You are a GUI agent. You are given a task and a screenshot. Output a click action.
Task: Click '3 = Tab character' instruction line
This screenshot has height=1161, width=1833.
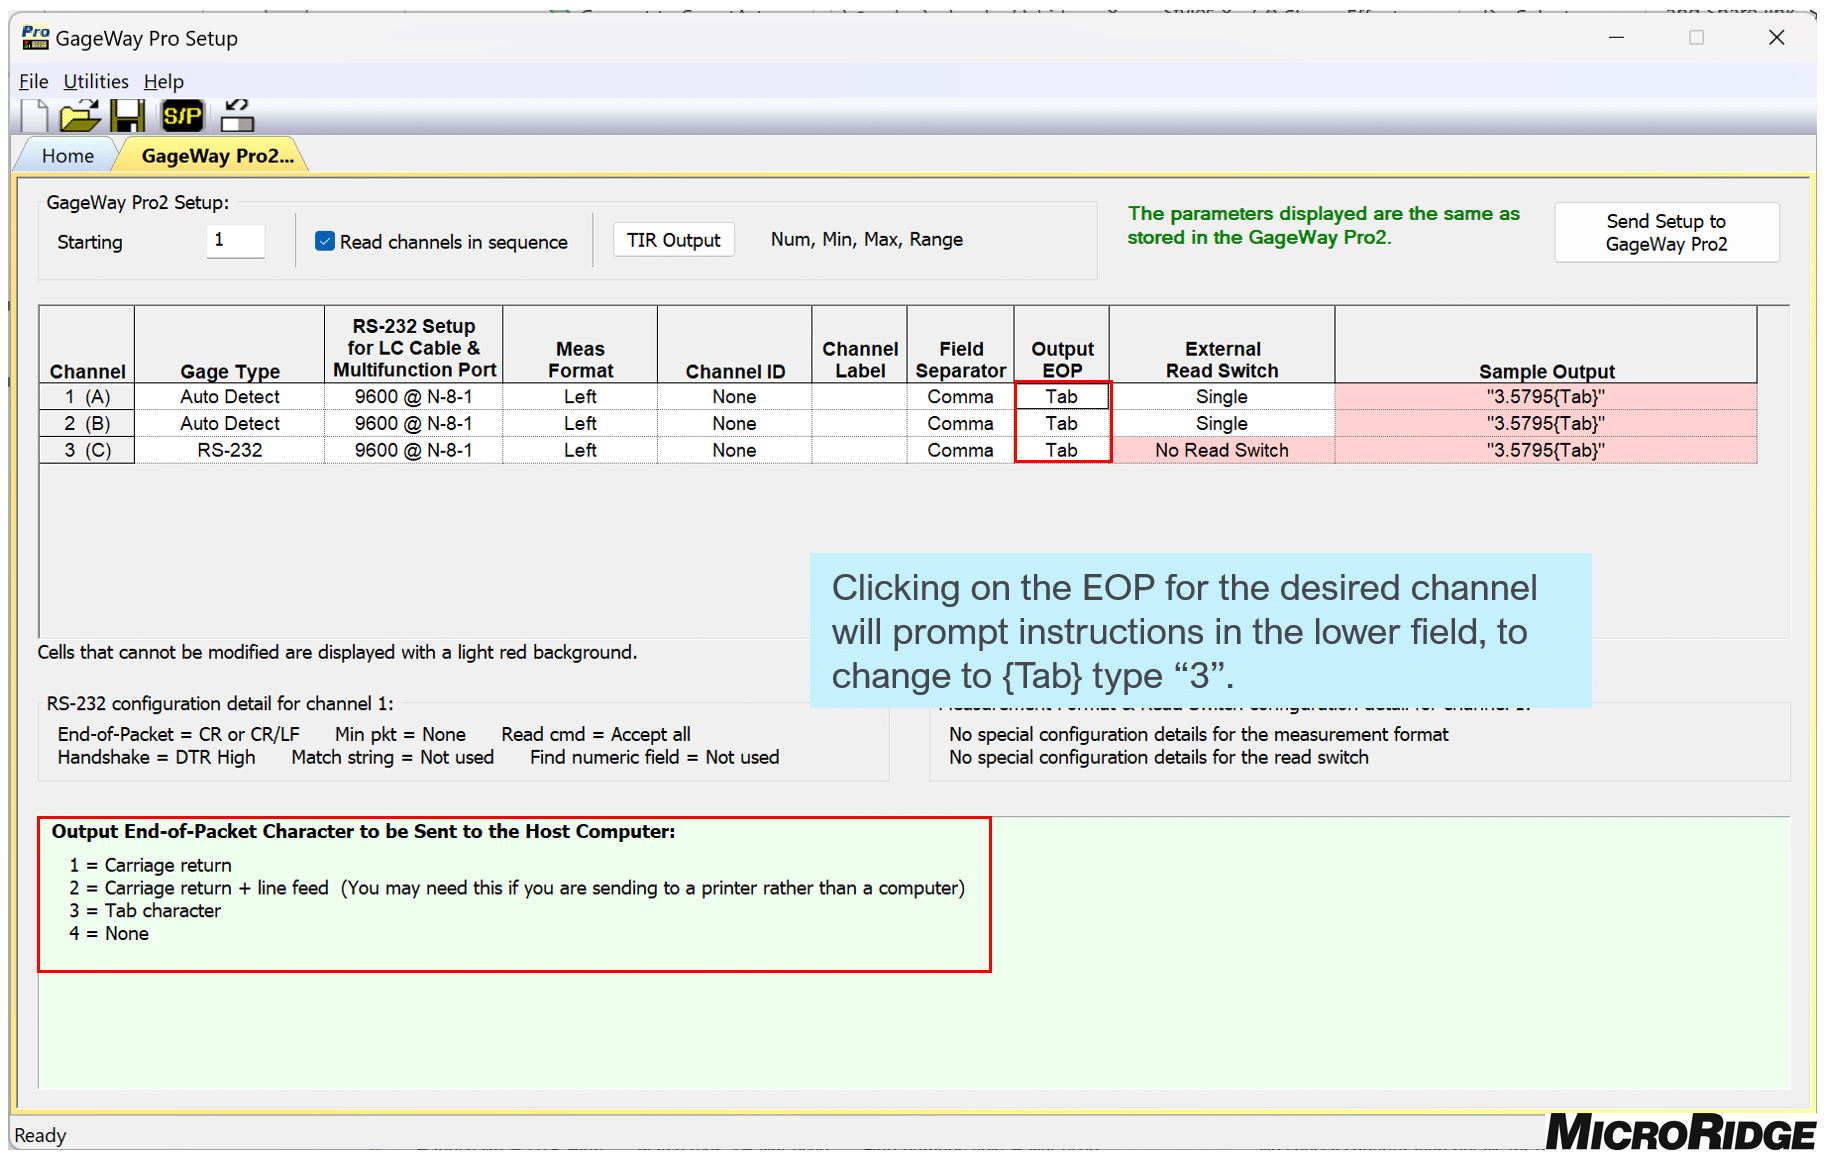(145, 910)
